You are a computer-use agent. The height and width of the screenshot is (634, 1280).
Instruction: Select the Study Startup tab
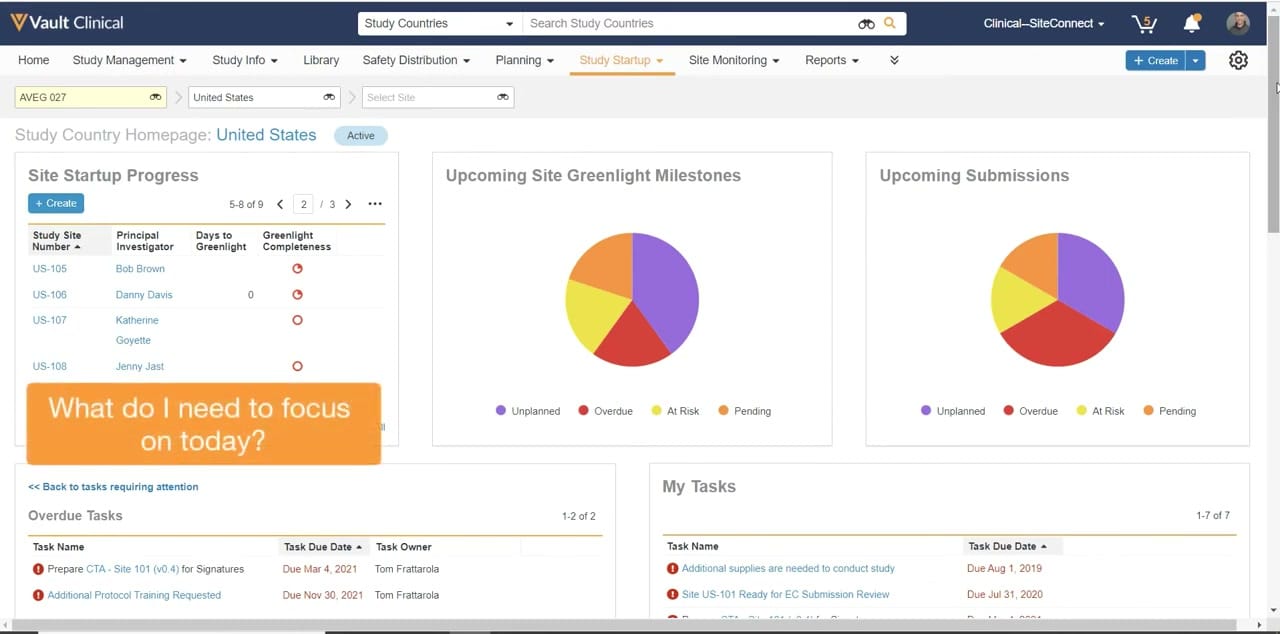tap(621, 60)
